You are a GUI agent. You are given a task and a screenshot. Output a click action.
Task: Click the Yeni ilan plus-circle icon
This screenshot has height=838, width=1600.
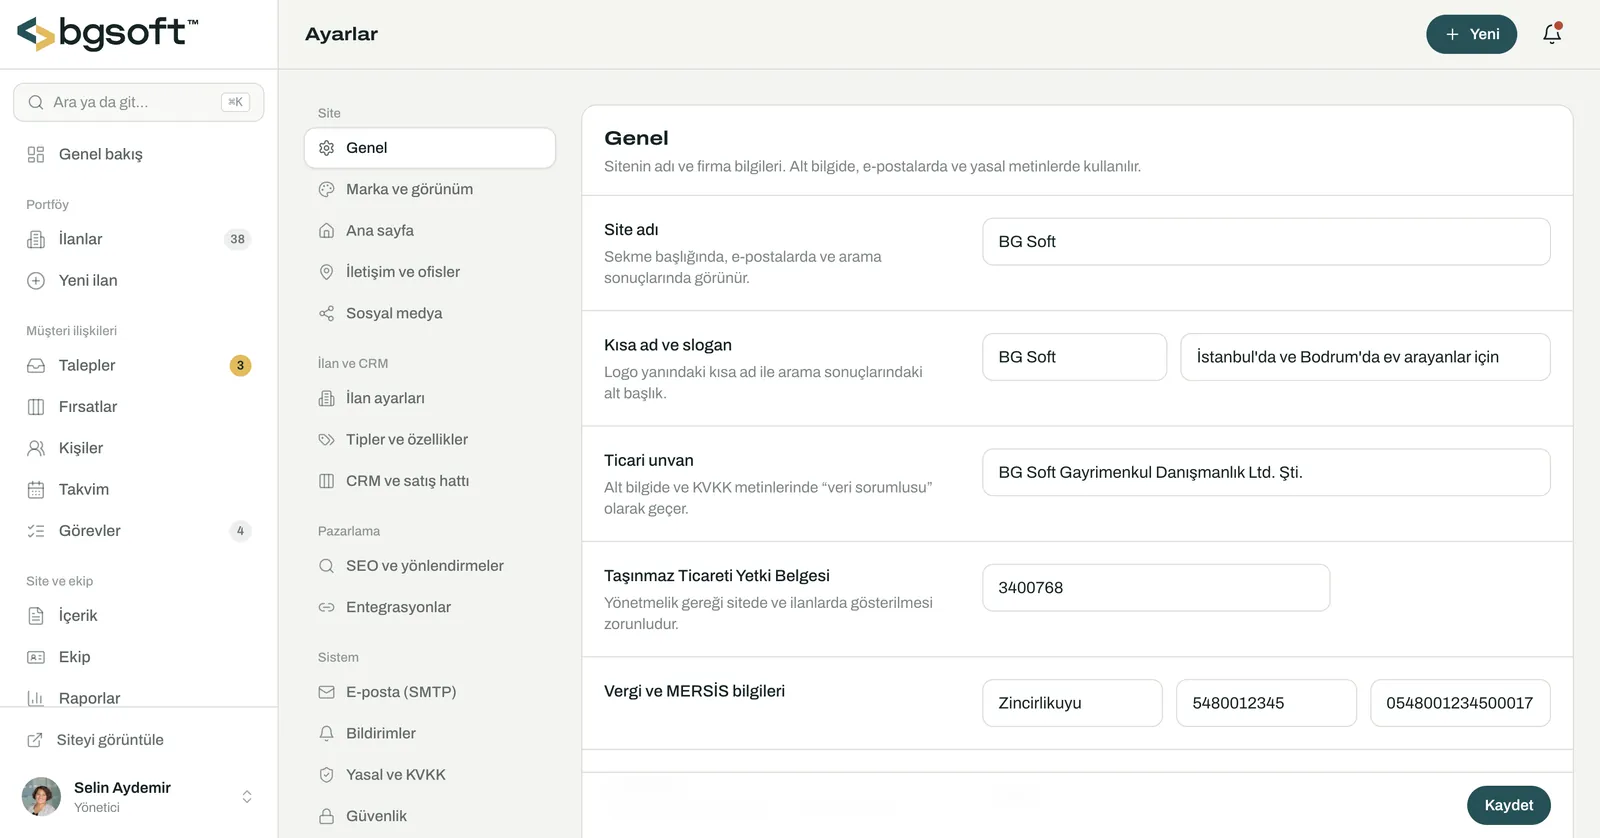point(36,281)
